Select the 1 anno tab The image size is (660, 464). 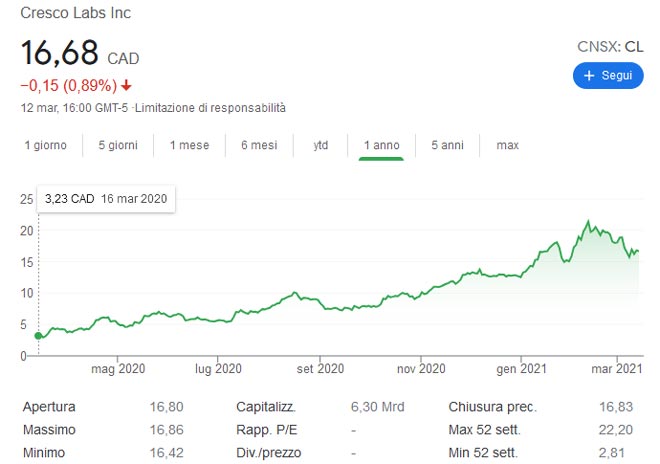click(381, 146)
